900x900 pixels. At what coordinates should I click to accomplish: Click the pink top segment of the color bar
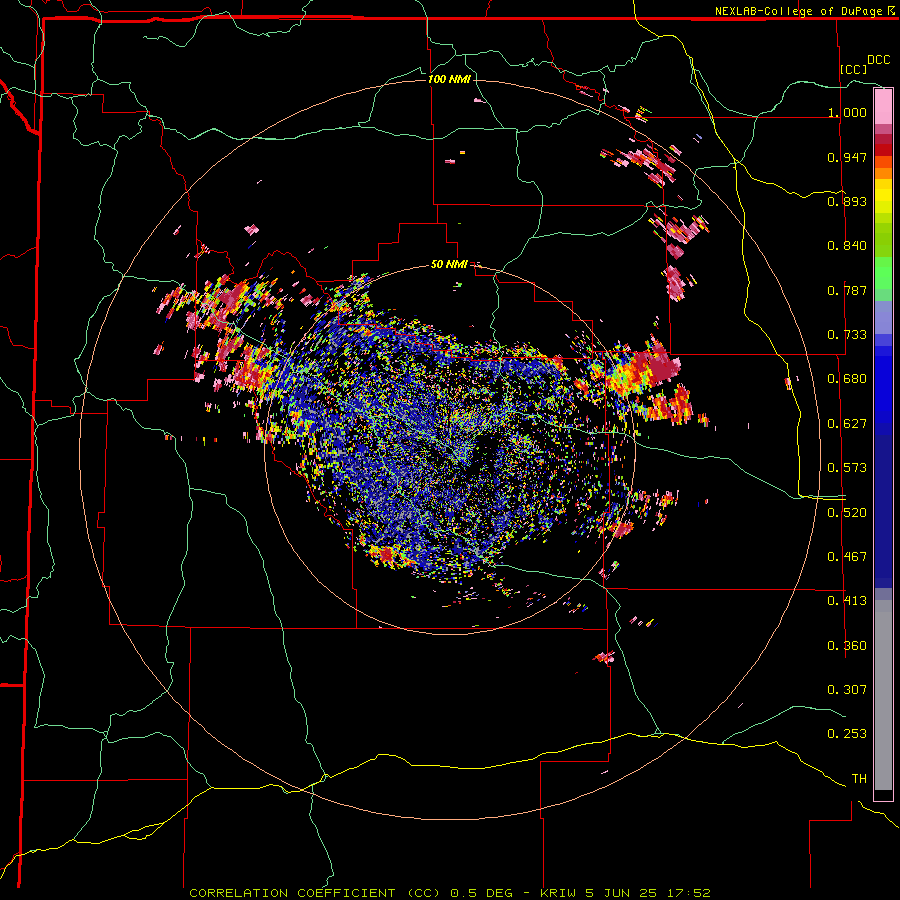[883, 107]
